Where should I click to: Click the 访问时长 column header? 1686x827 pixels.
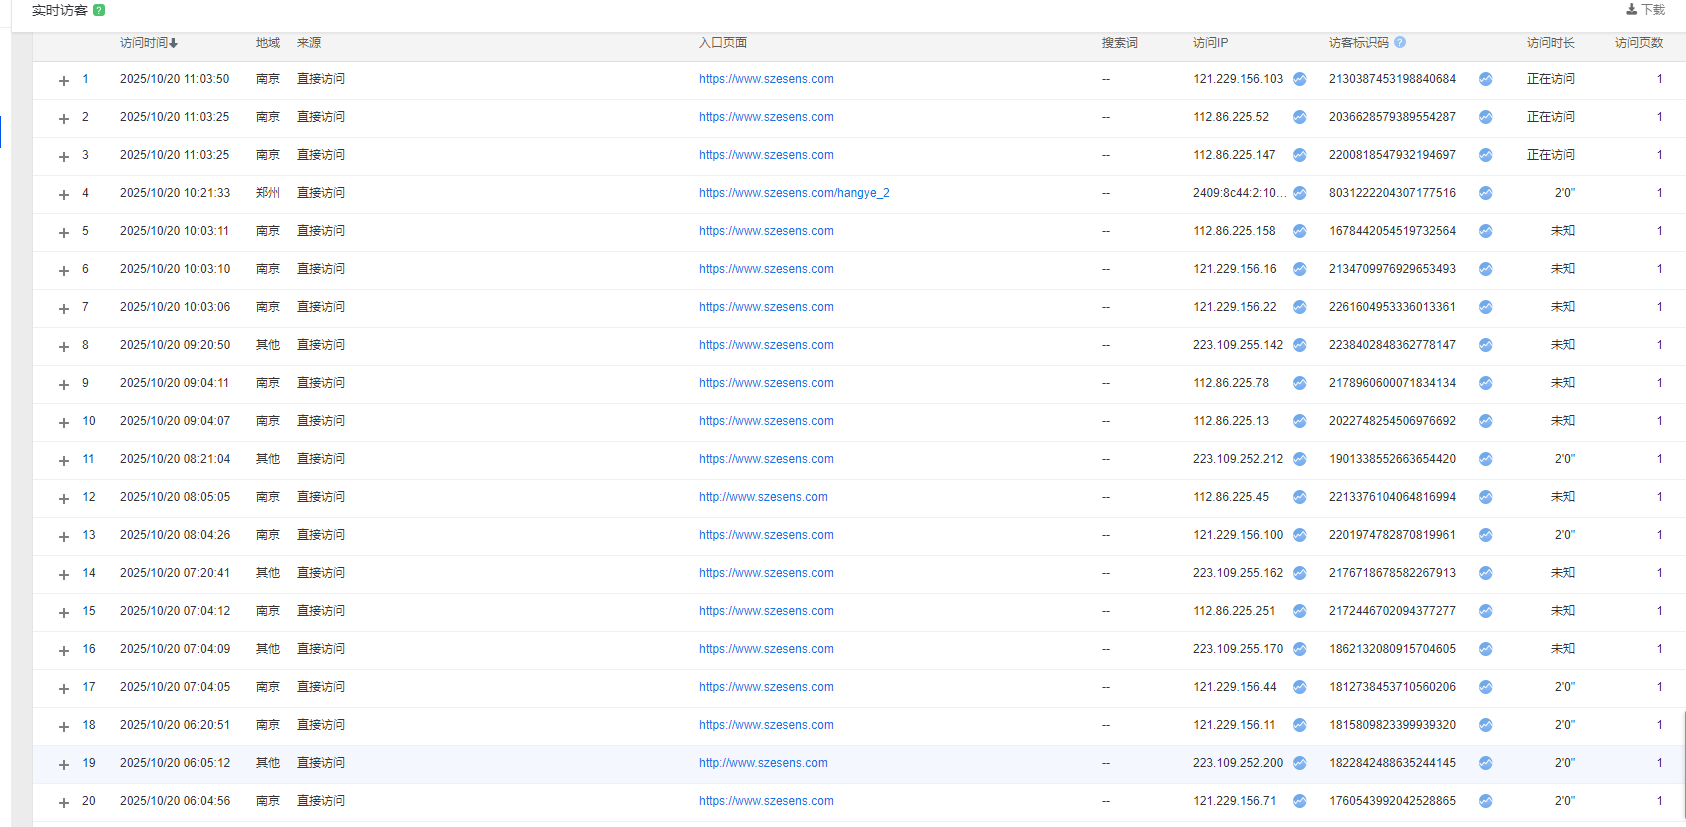coord(1550,43)
